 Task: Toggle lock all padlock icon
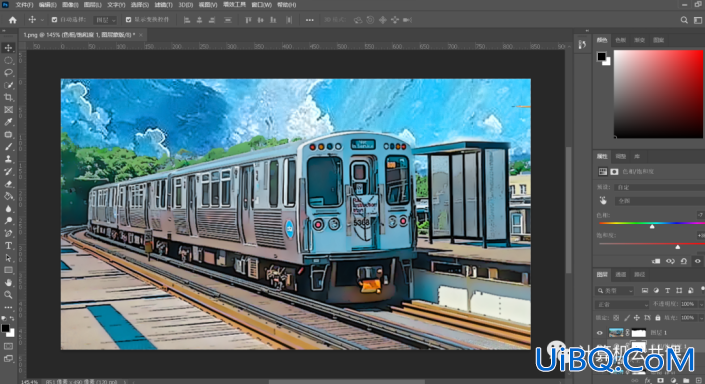point(658,317)
